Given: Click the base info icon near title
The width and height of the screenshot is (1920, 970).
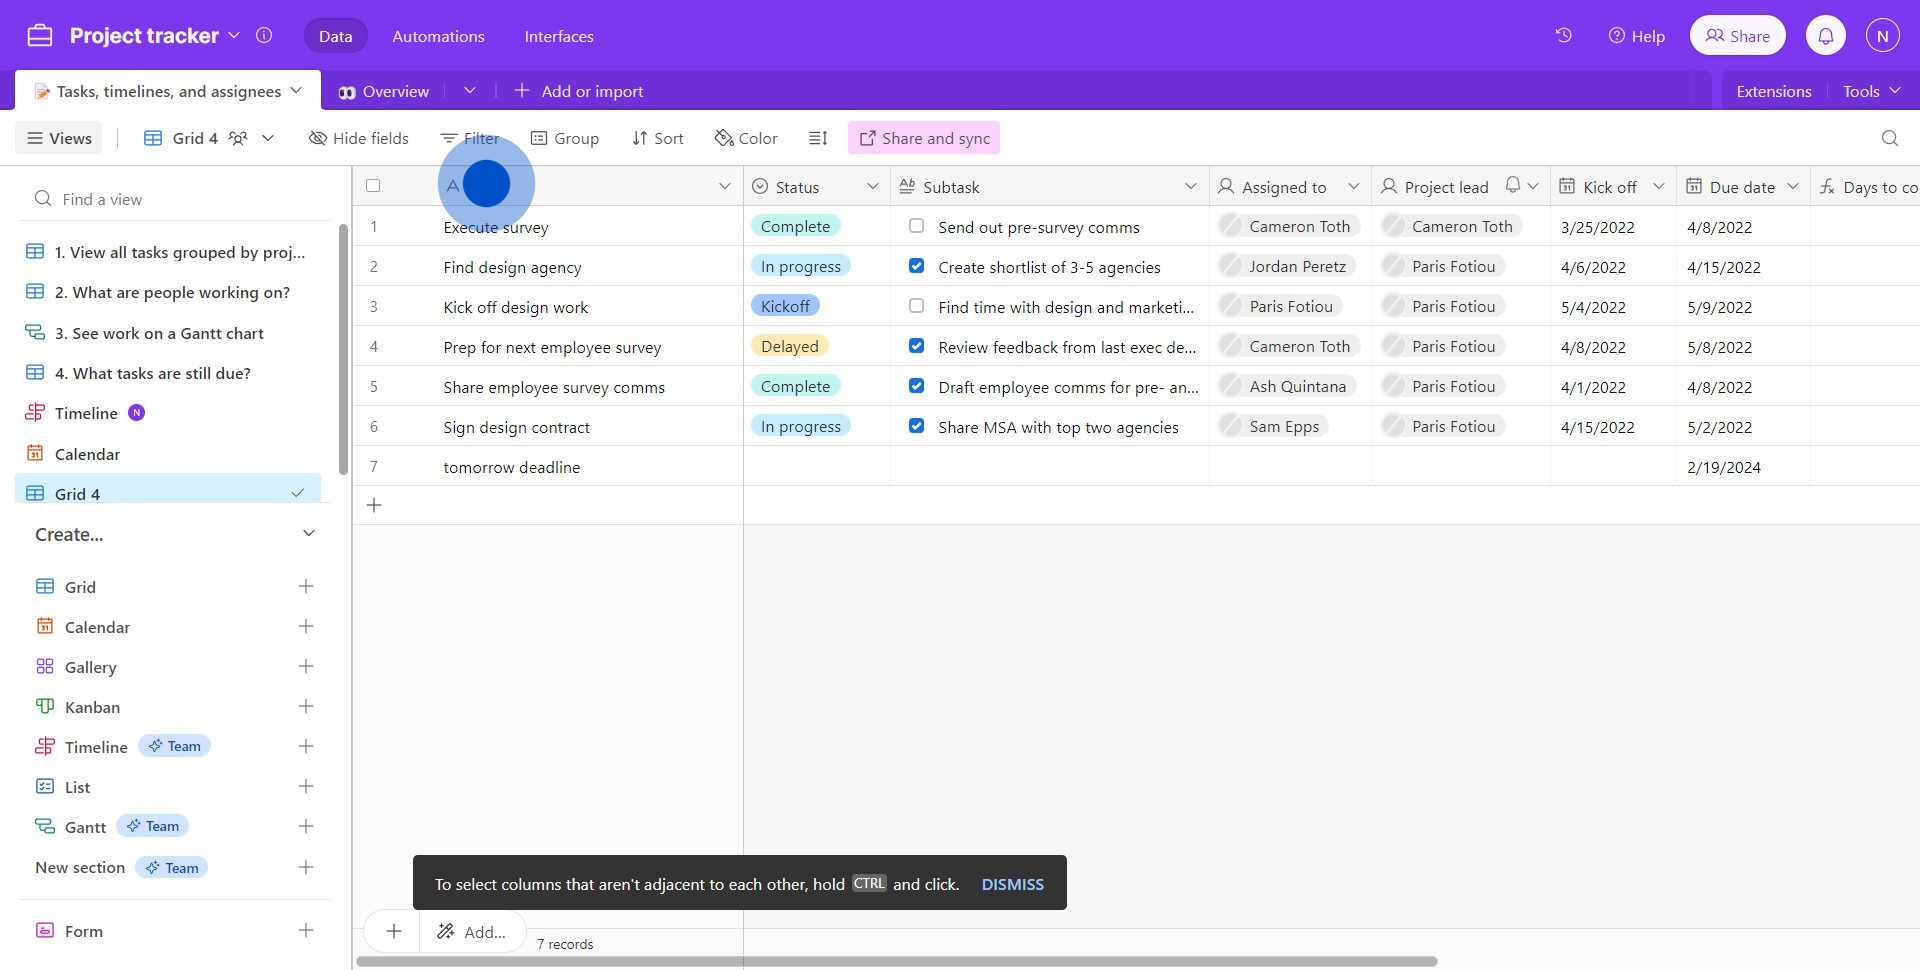Looking at the screenshot, I should (264, 36).
